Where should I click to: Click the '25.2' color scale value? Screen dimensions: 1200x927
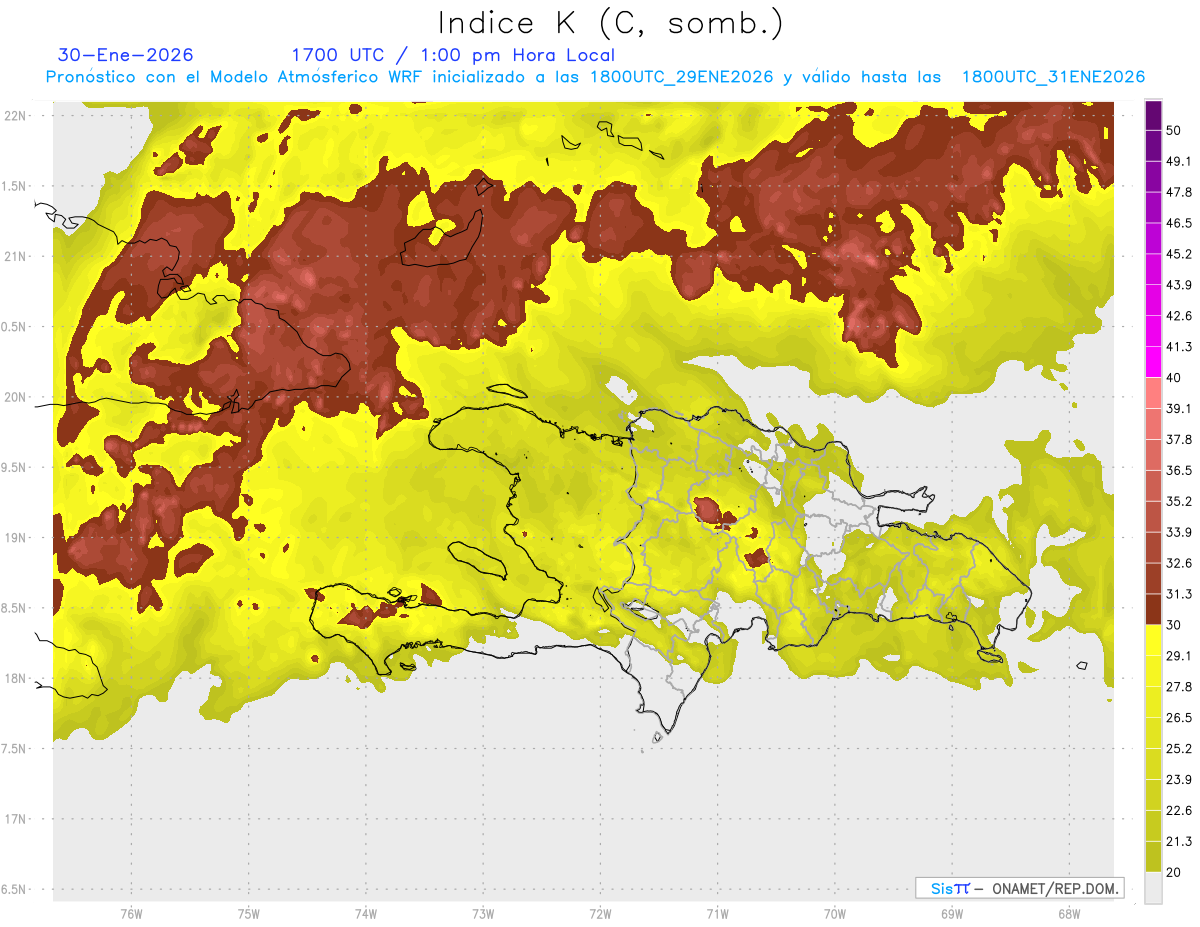(1179, 748)
